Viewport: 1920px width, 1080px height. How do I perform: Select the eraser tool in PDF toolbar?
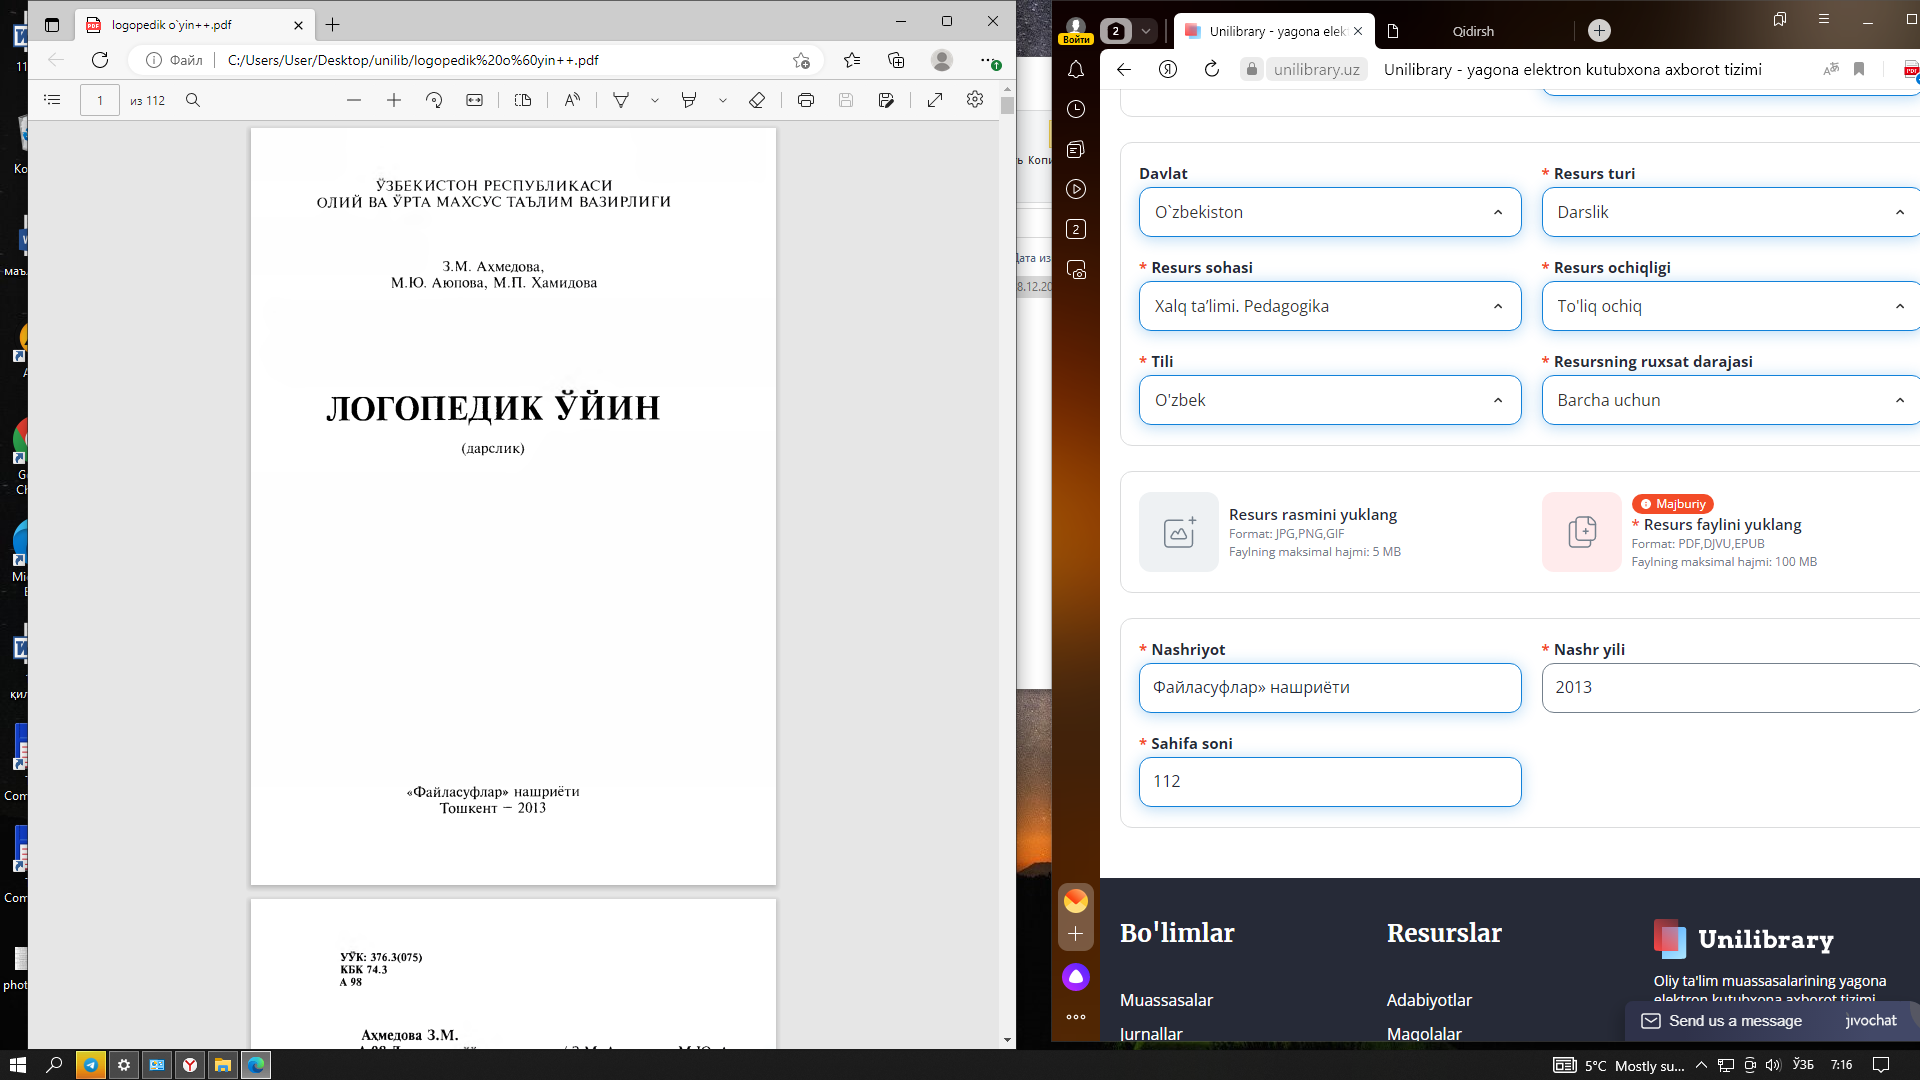coord(757,100)
